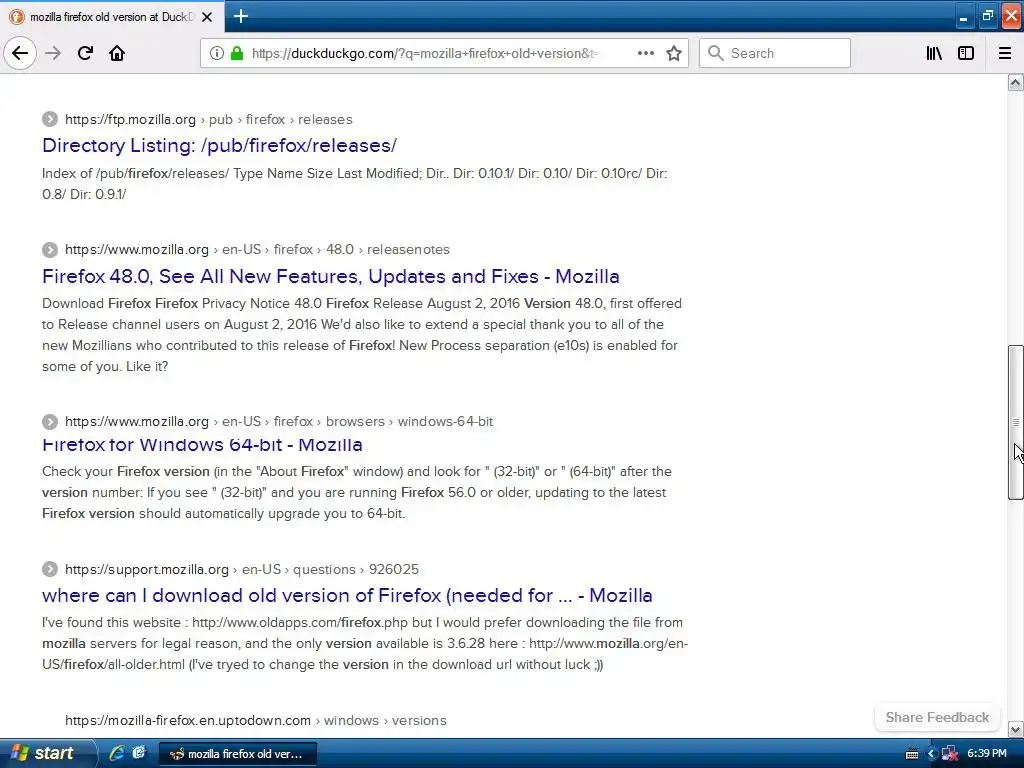Click the vertical scrollbar thumb
Image resolution: width=1024 pixels, height=768 pixels.
[x=1016, y=422]
